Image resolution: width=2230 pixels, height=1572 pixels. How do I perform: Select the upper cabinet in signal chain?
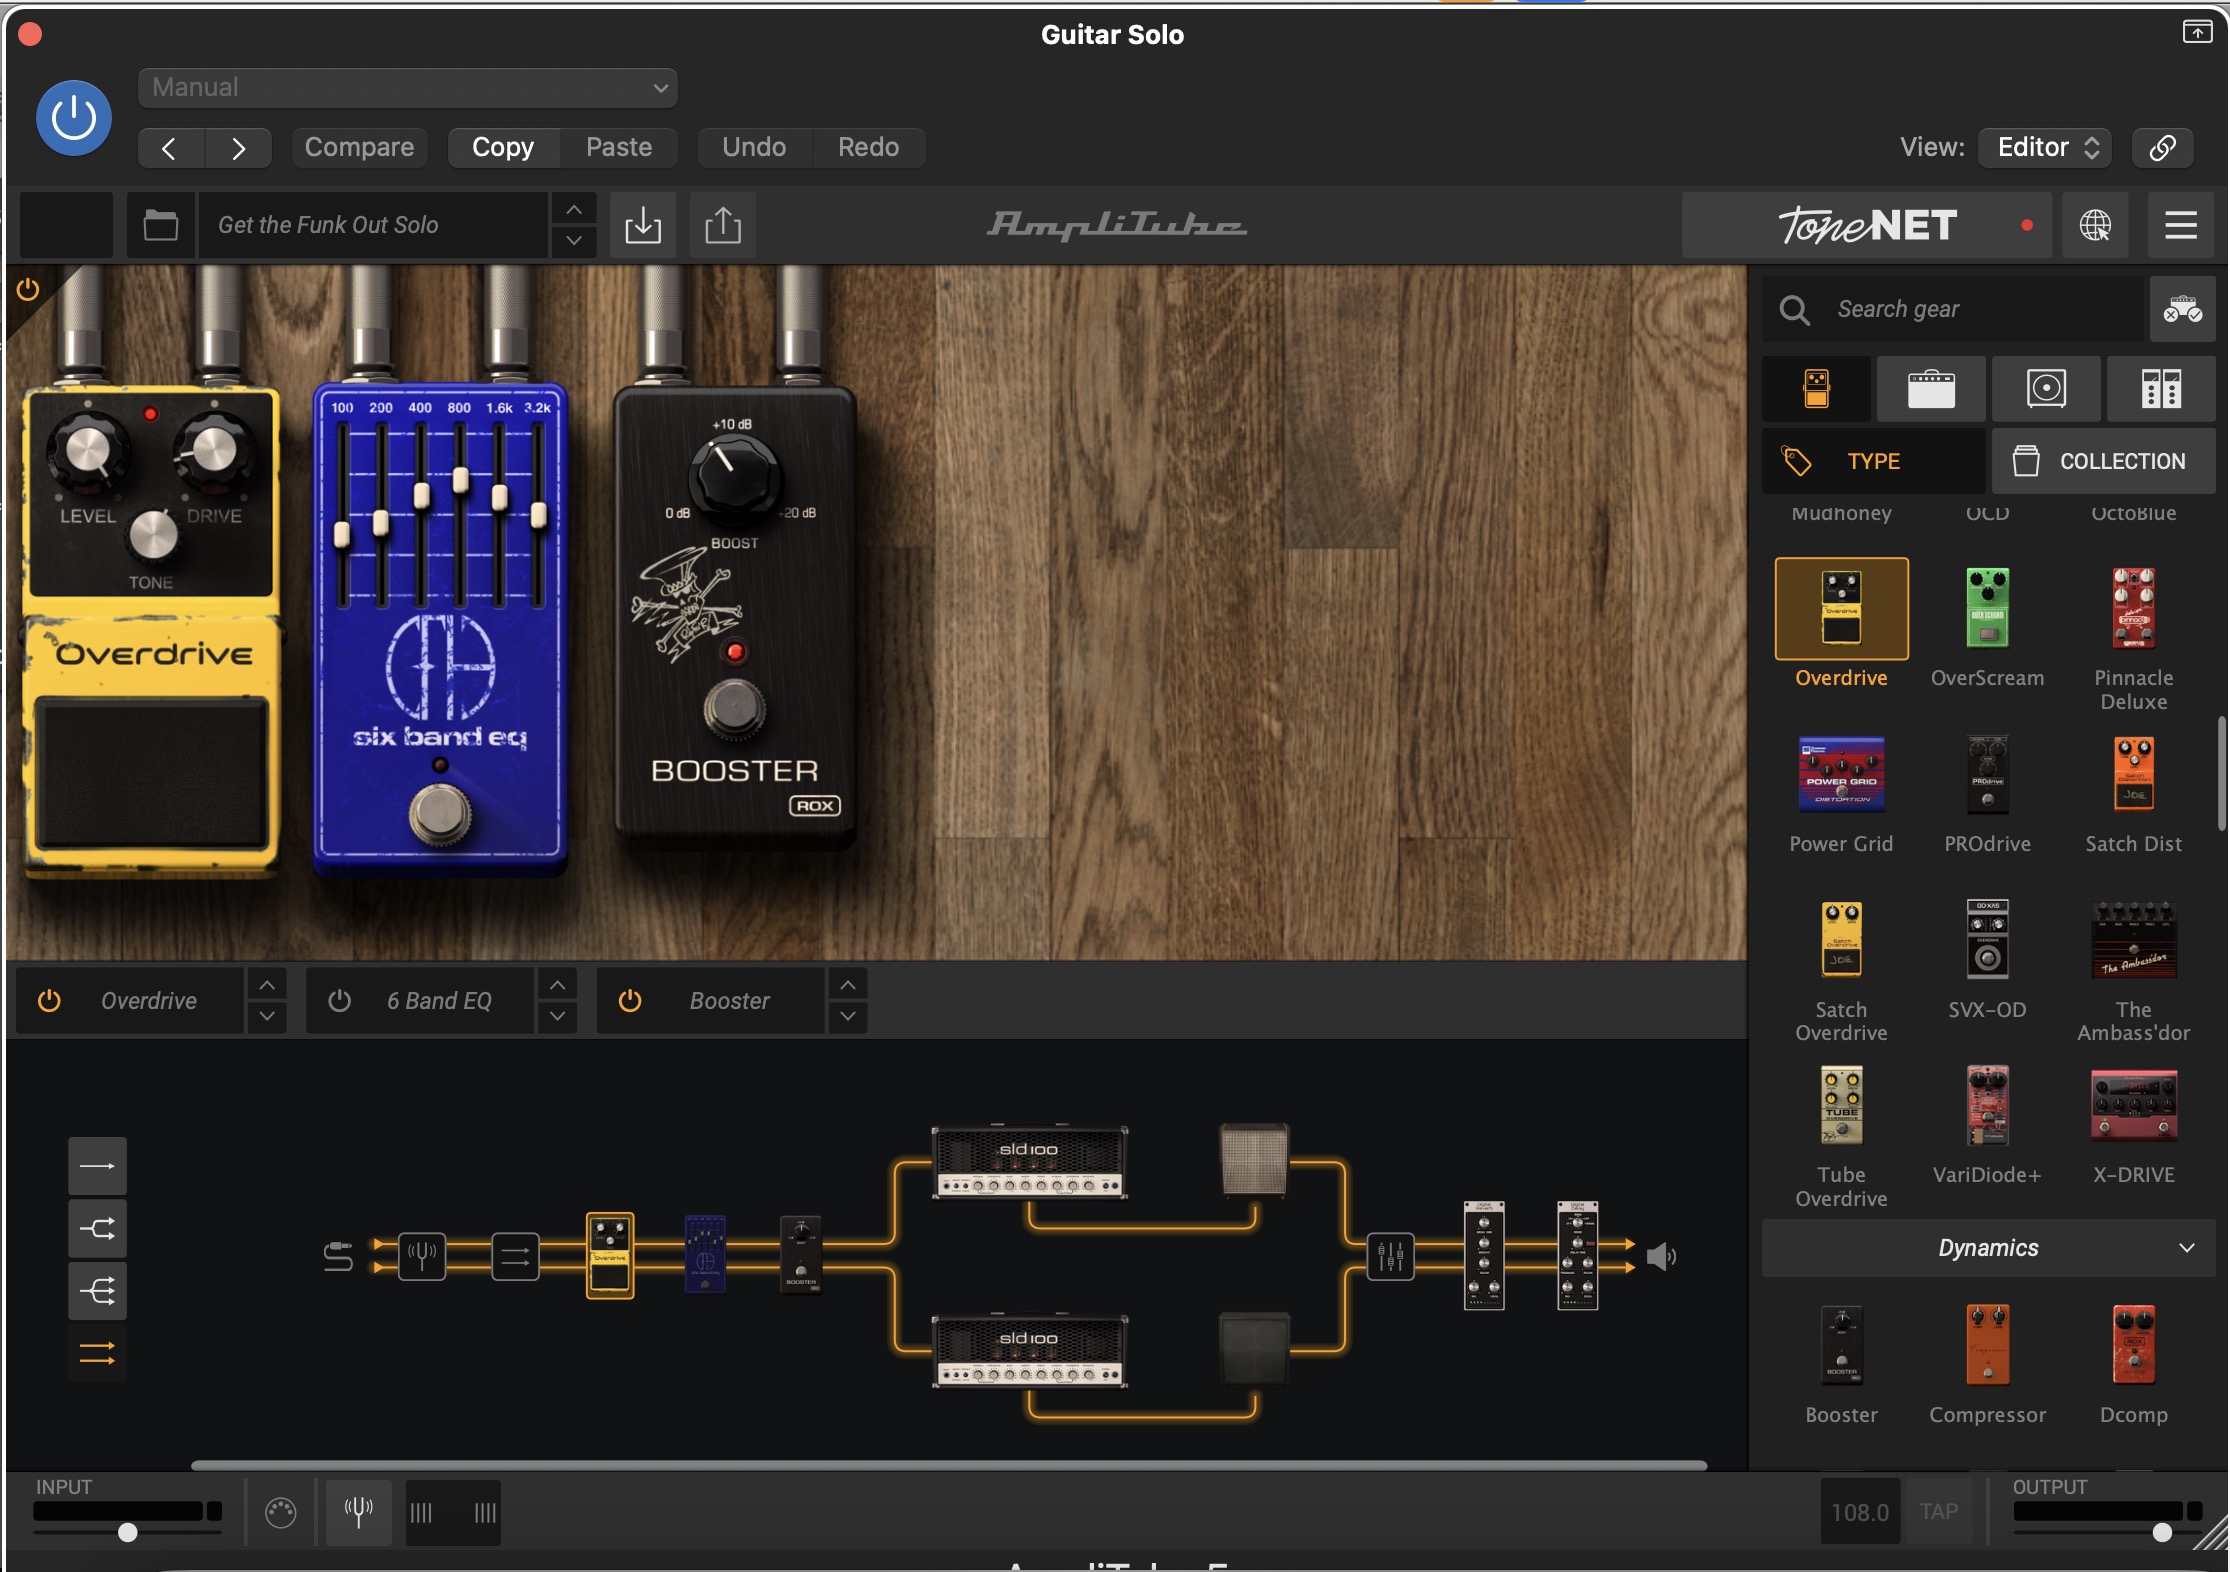tap(1254, 1160)
